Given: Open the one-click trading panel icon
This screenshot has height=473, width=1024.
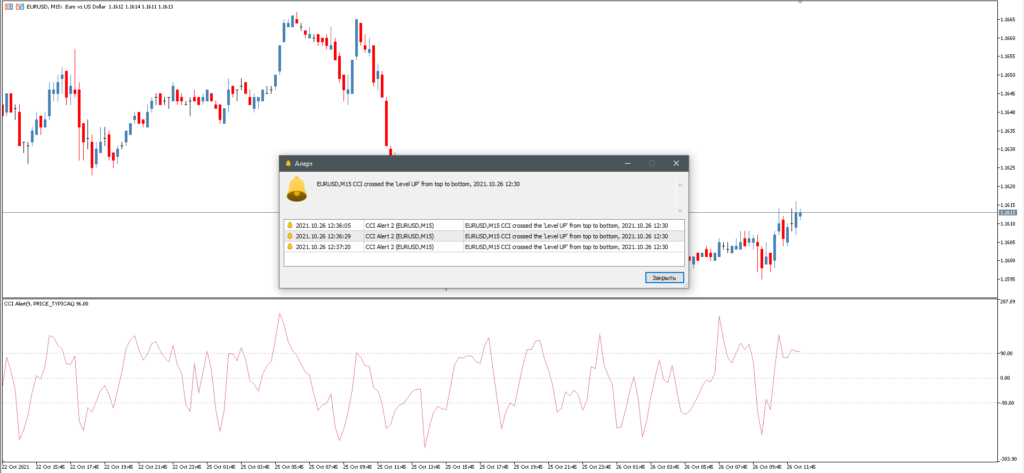Looking at the screenshot, I should pyautogui.click(x=9, y=6).
